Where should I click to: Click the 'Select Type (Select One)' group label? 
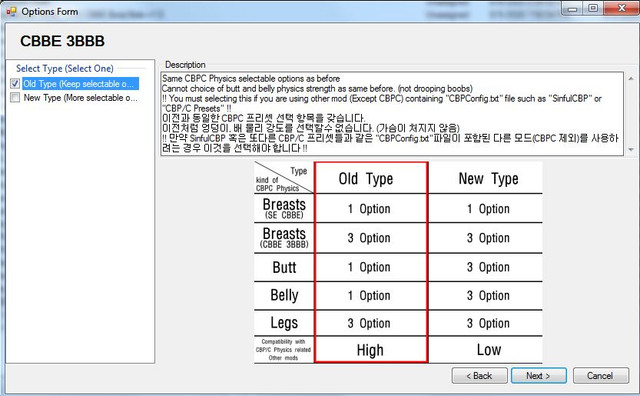[65, 68]
